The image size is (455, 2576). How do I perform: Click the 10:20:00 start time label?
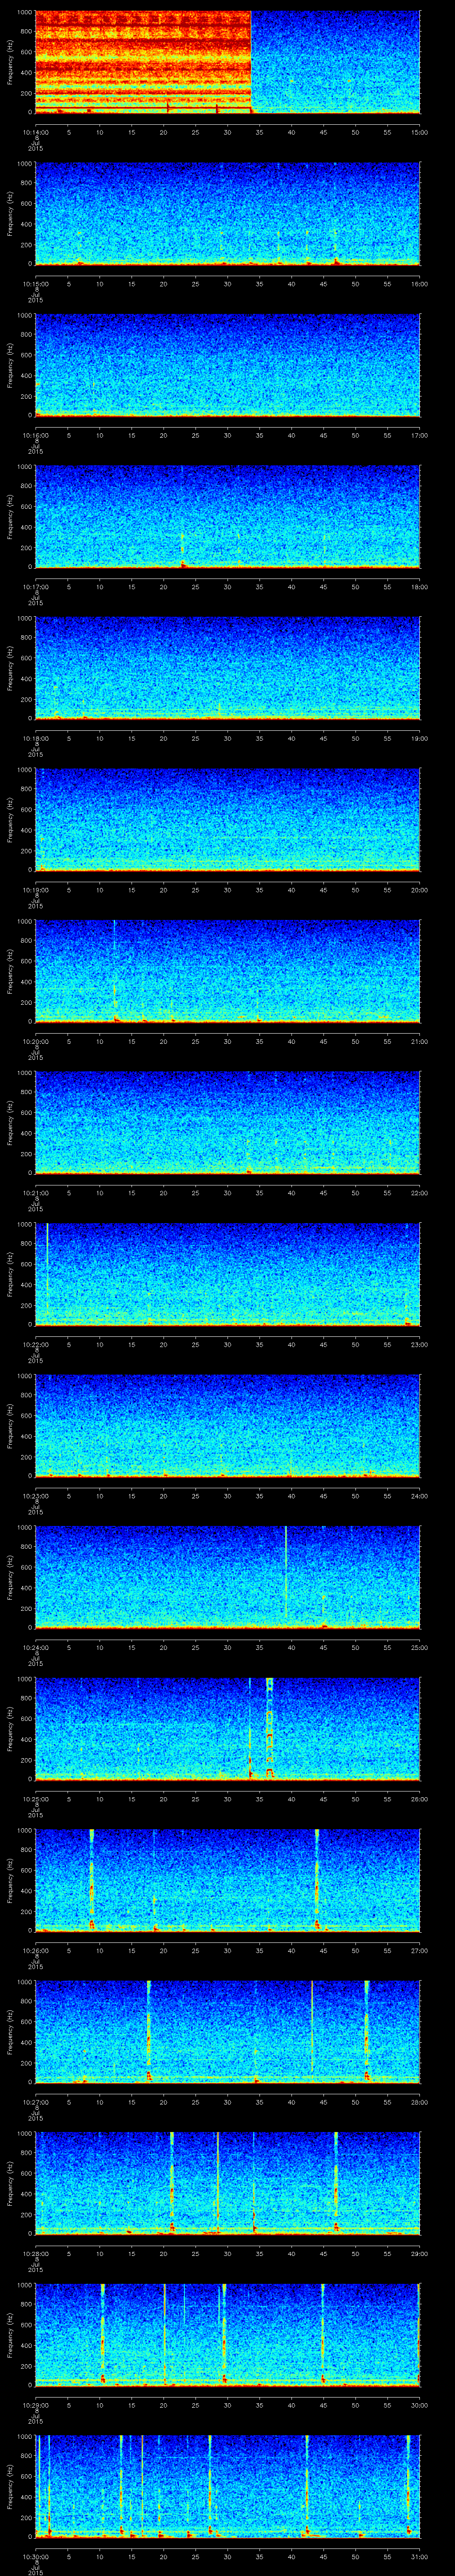coord(35,1041)
